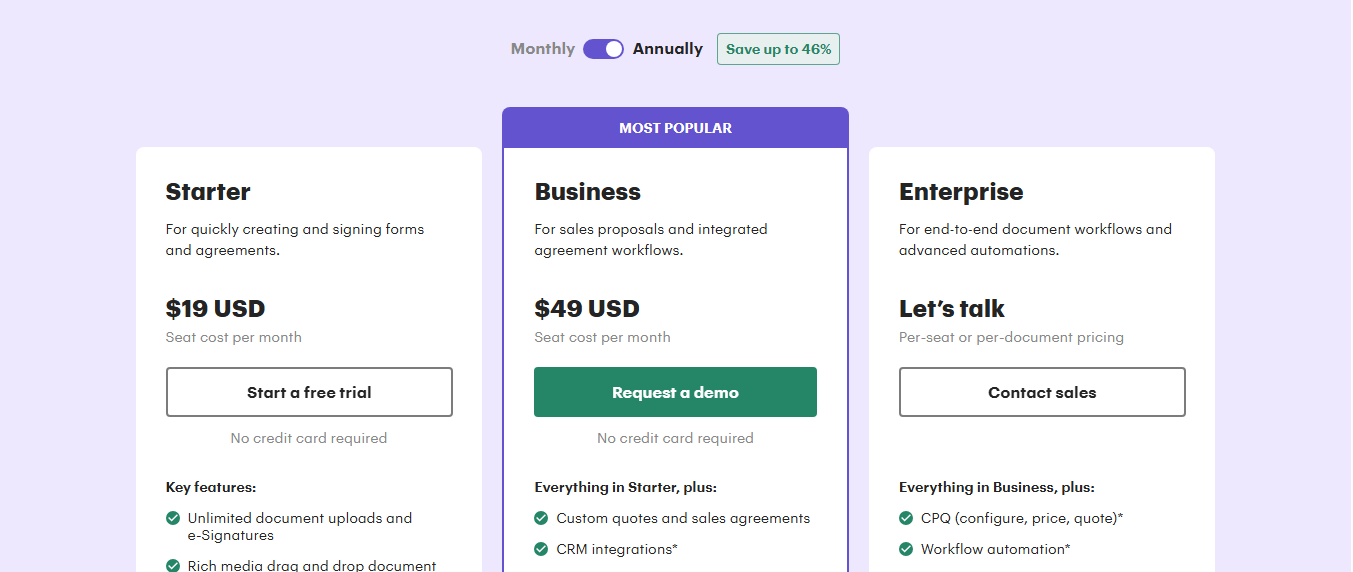
Task: Click checkmark icon beside Workflow automation
Action: coord(906,549)
